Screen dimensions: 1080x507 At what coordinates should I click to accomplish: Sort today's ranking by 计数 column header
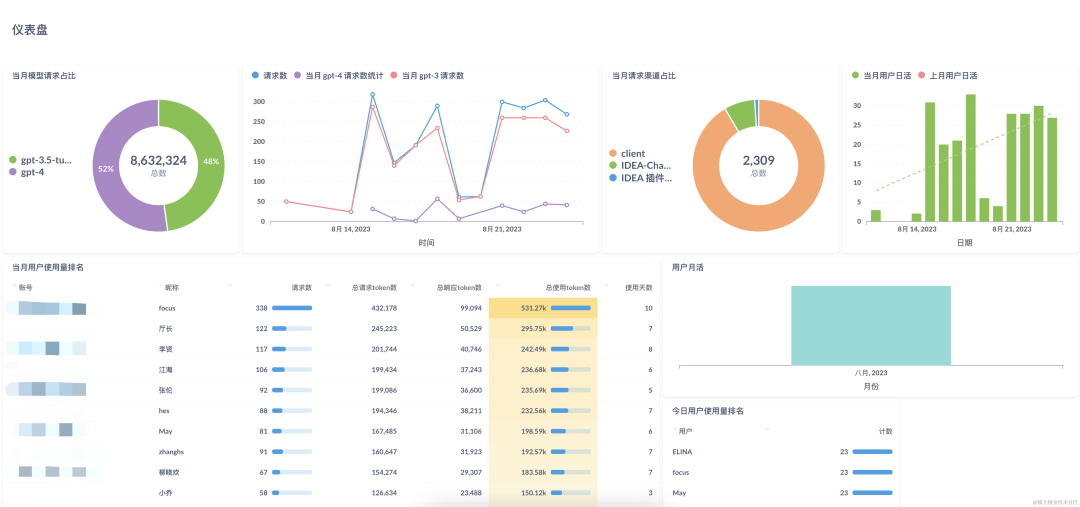[x=885, y=431]
